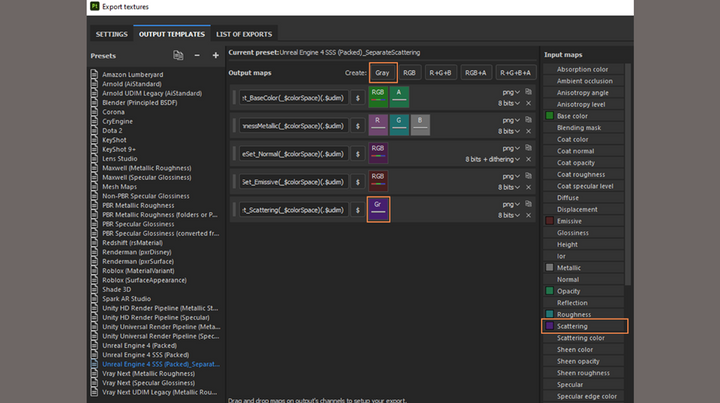Image resolution: width=720 pixels, height=403 pixels.
Task: Select the R channel of RoughnessMetallic map
Action: 378,125
